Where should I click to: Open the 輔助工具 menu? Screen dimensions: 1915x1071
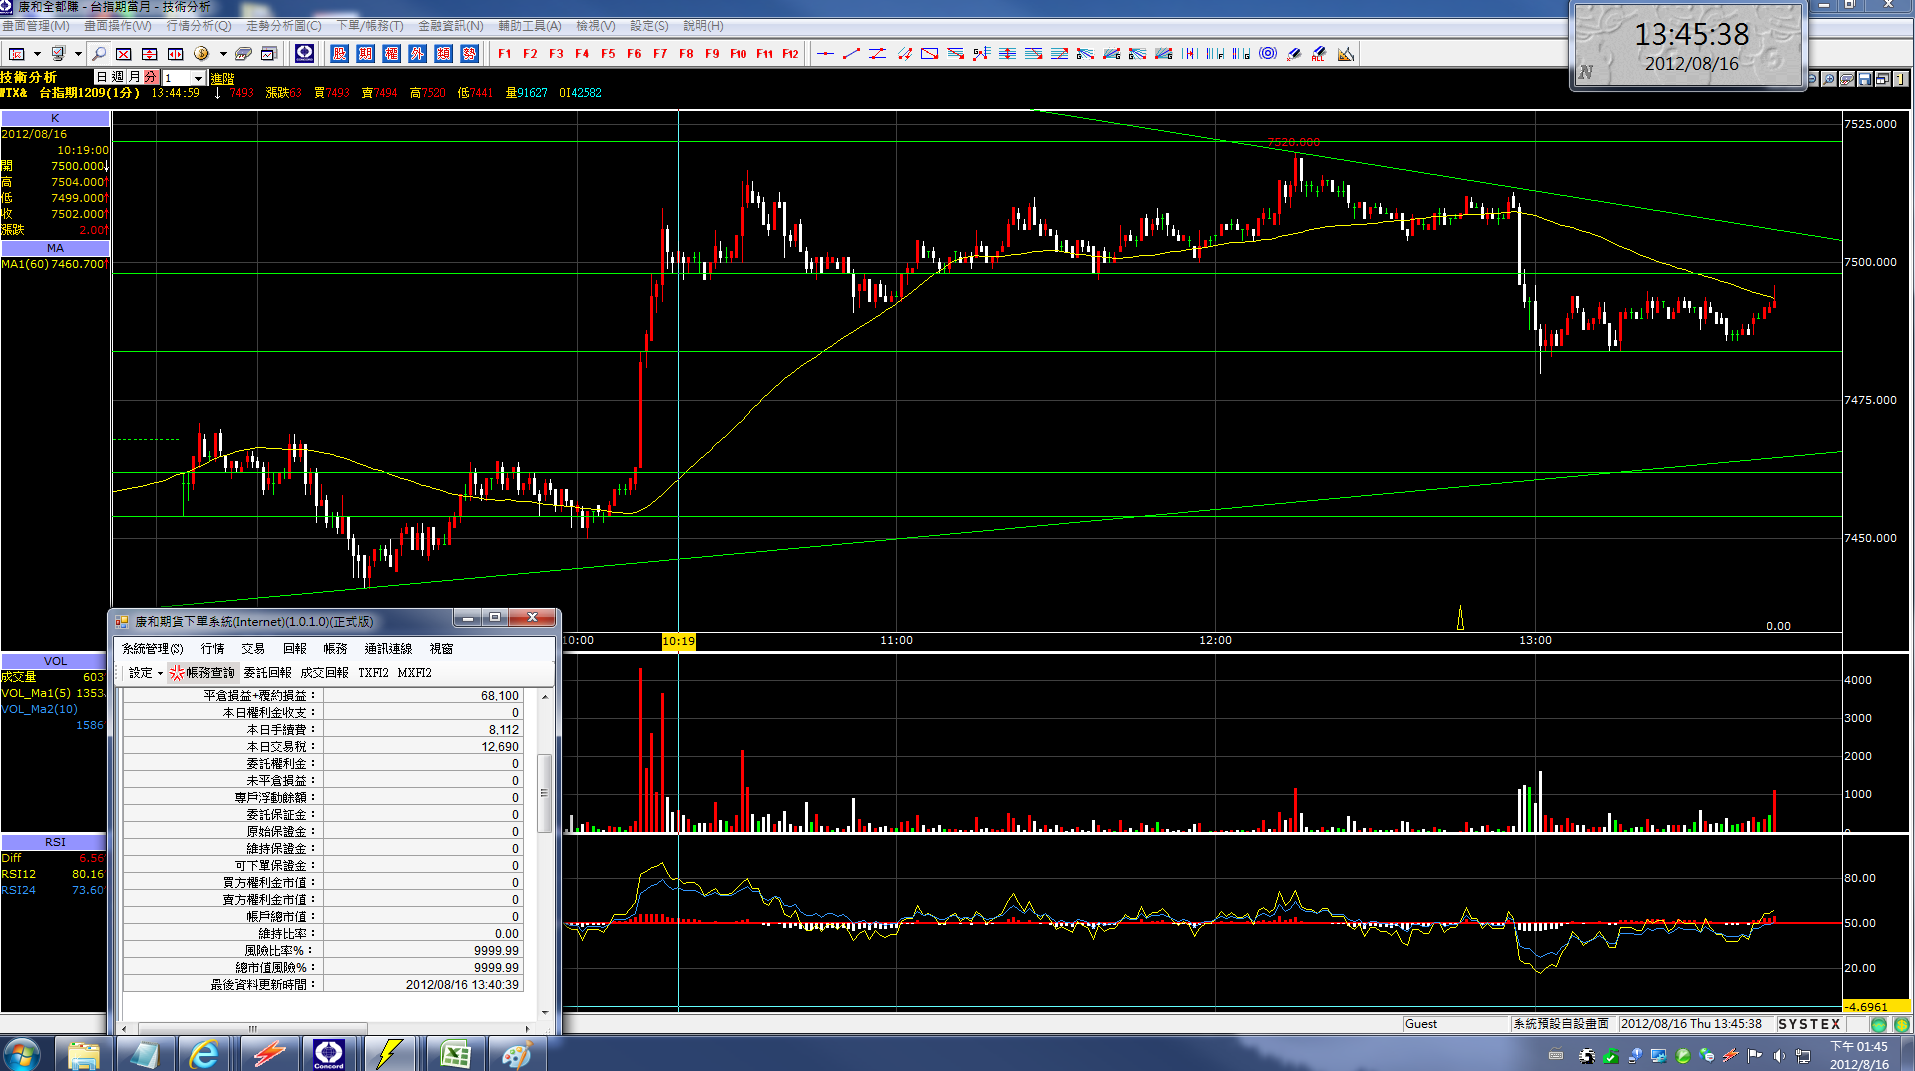(x=529, y=26)
